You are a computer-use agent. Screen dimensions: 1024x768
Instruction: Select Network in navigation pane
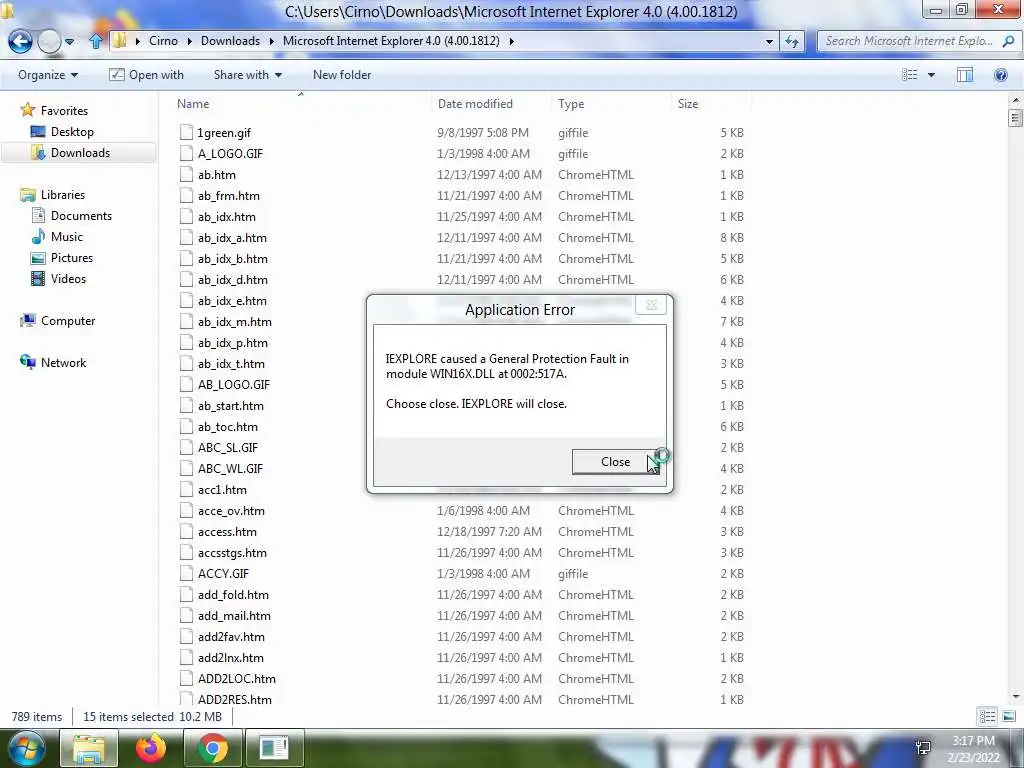(54, 362)
